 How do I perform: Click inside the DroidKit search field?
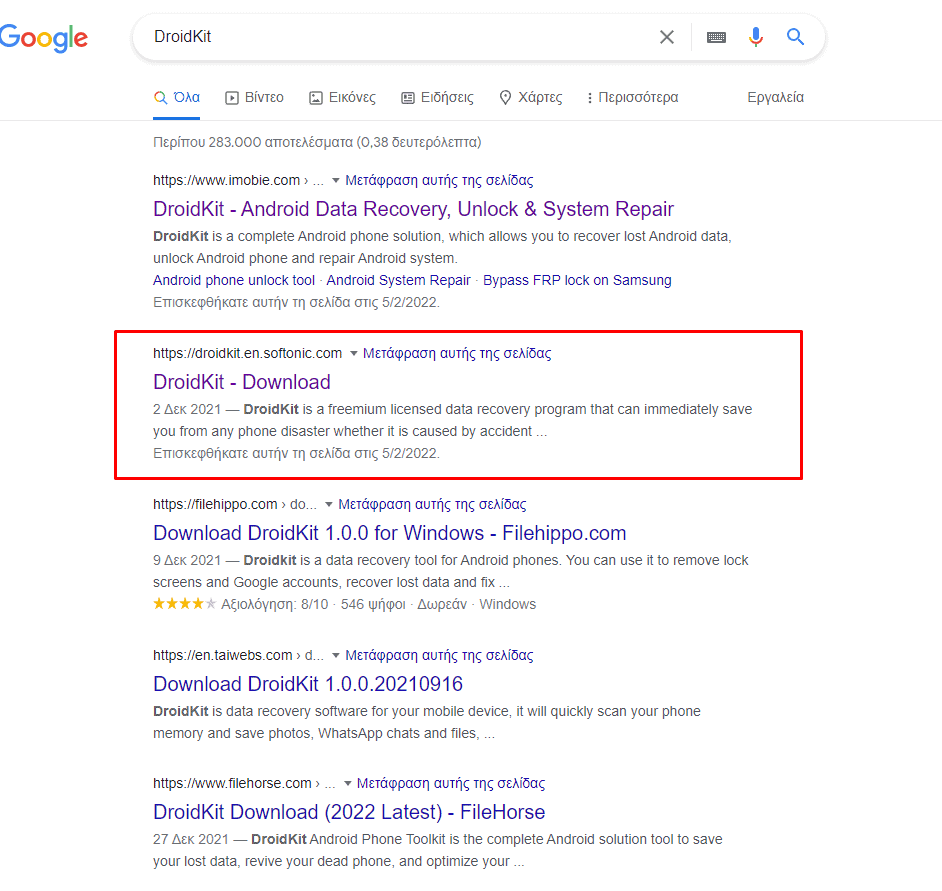click(400, 37)
